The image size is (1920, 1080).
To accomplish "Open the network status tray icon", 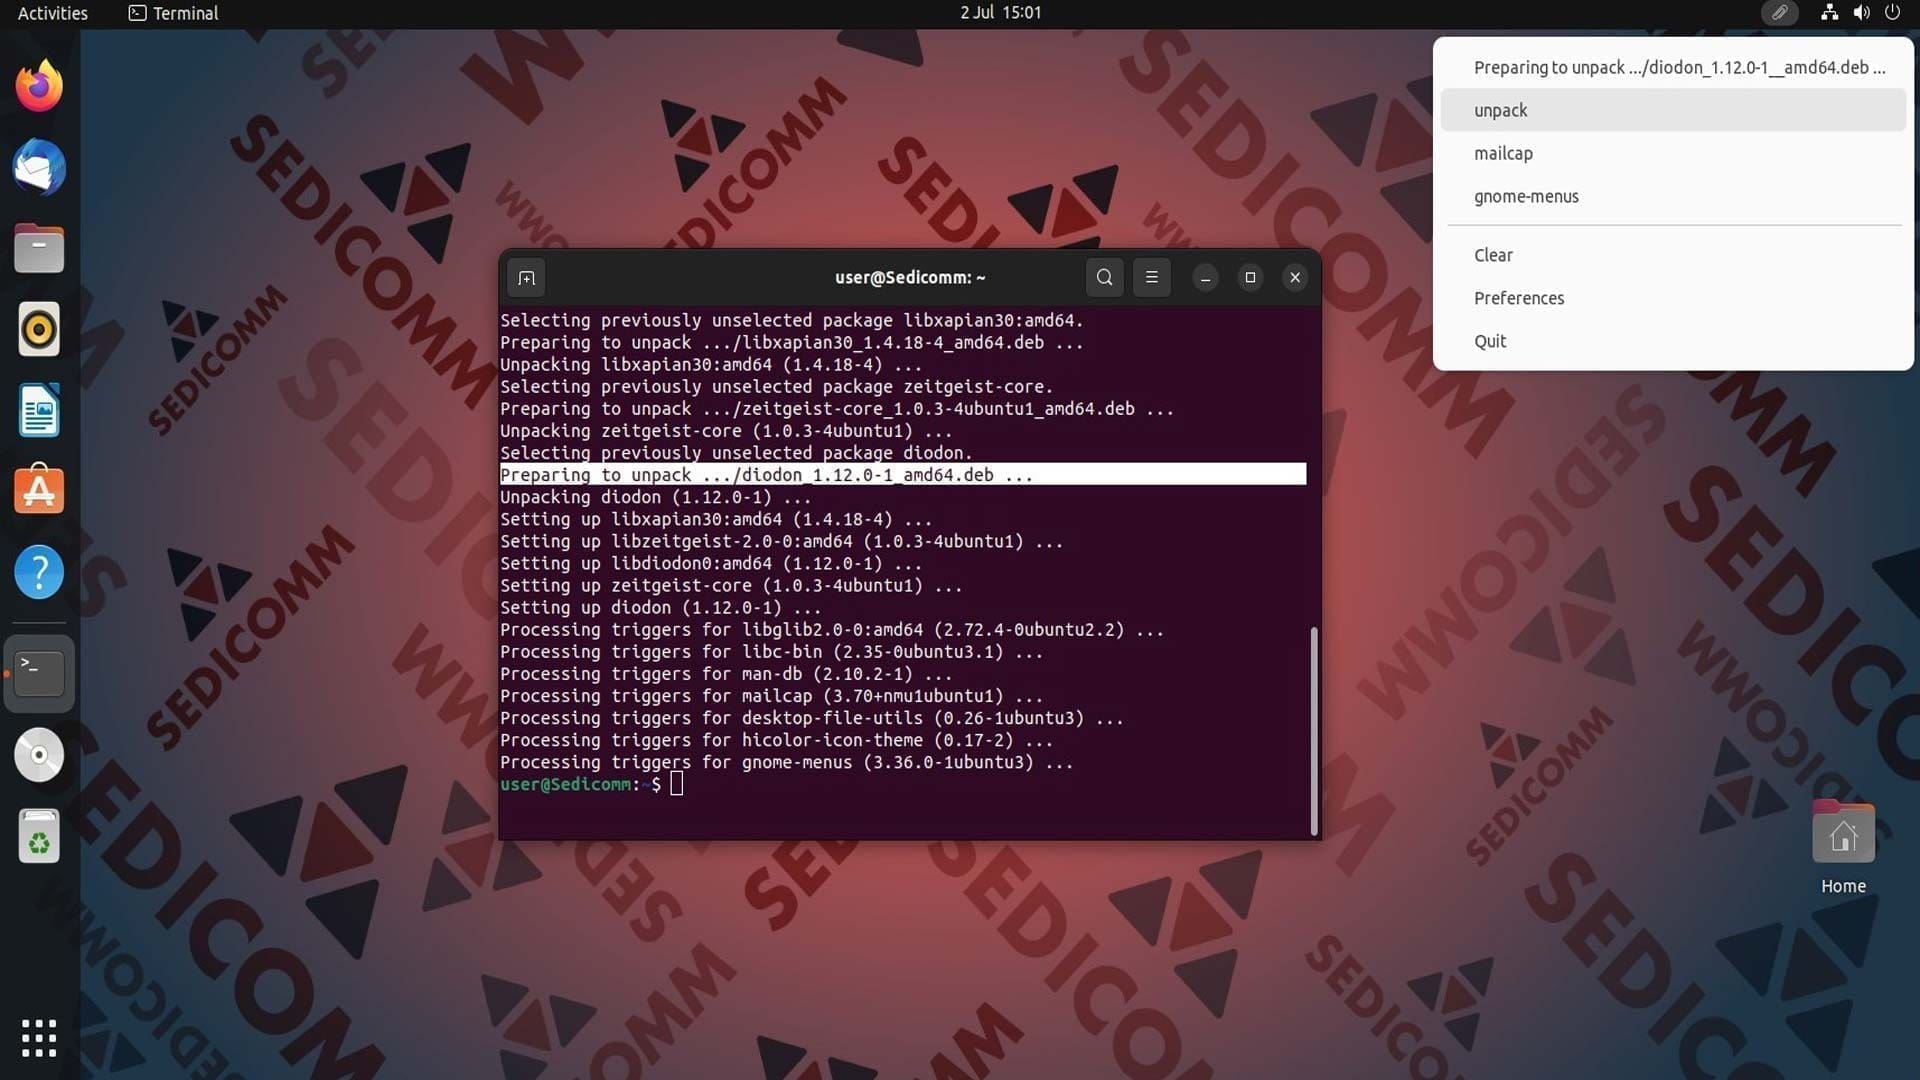I will click(x=1829, y=13).
